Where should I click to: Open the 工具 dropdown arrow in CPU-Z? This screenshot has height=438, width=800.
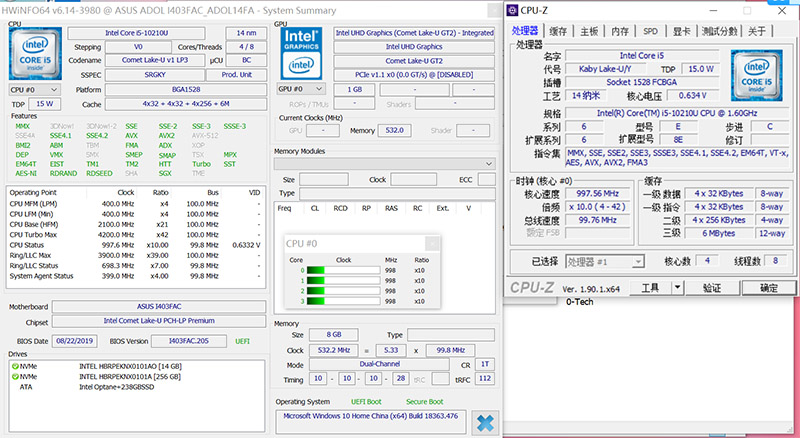677,288
